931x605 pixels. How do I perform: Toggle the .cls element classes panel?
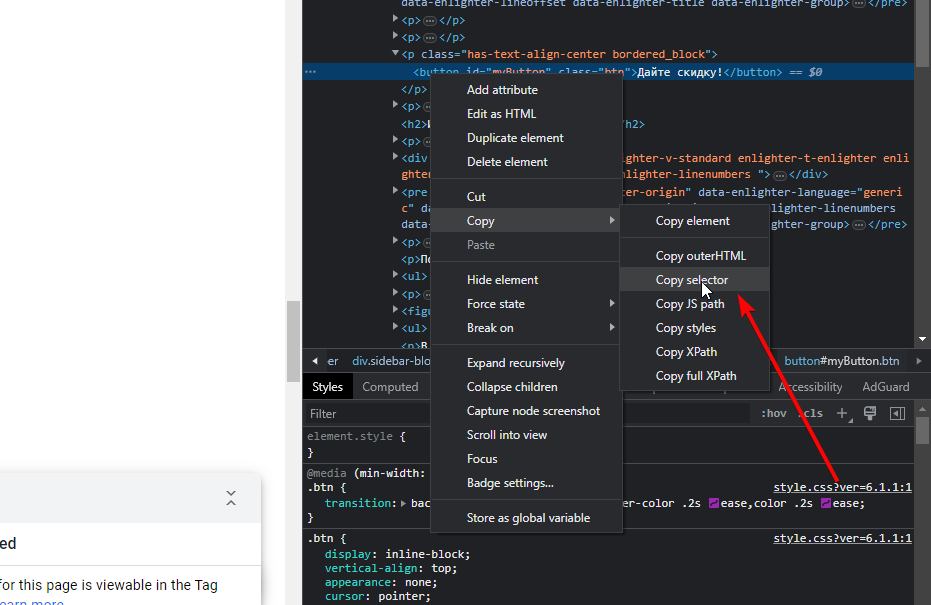click(x=812, y=413)
